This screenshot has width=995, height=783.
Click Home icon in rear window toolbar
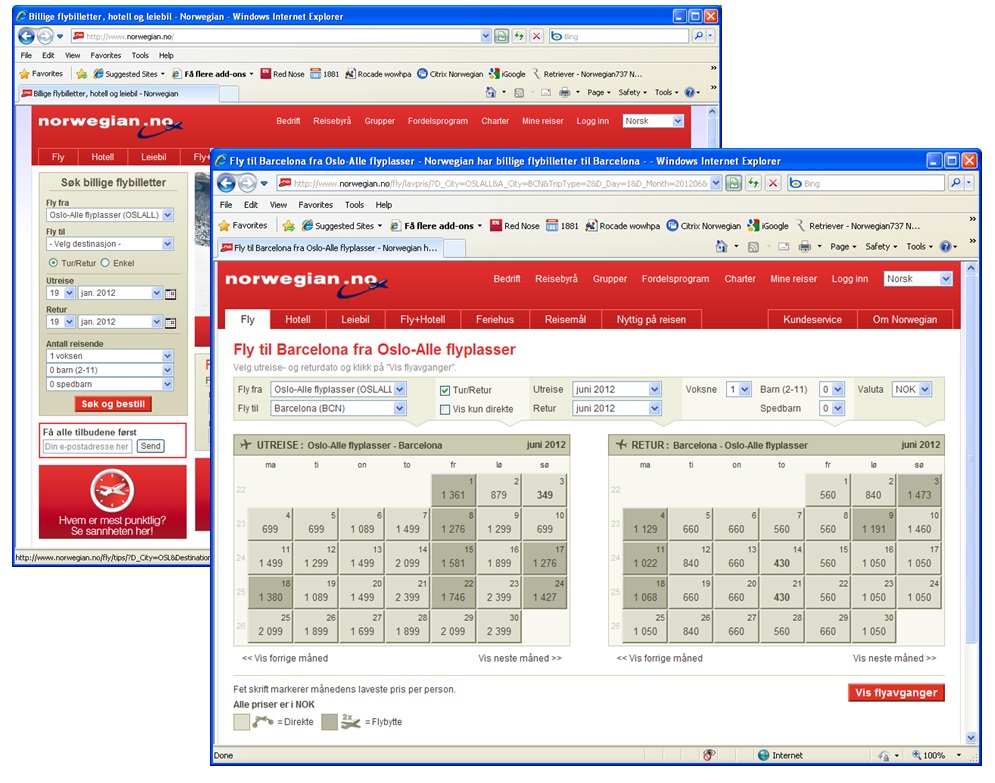click(x=491, y=92)
